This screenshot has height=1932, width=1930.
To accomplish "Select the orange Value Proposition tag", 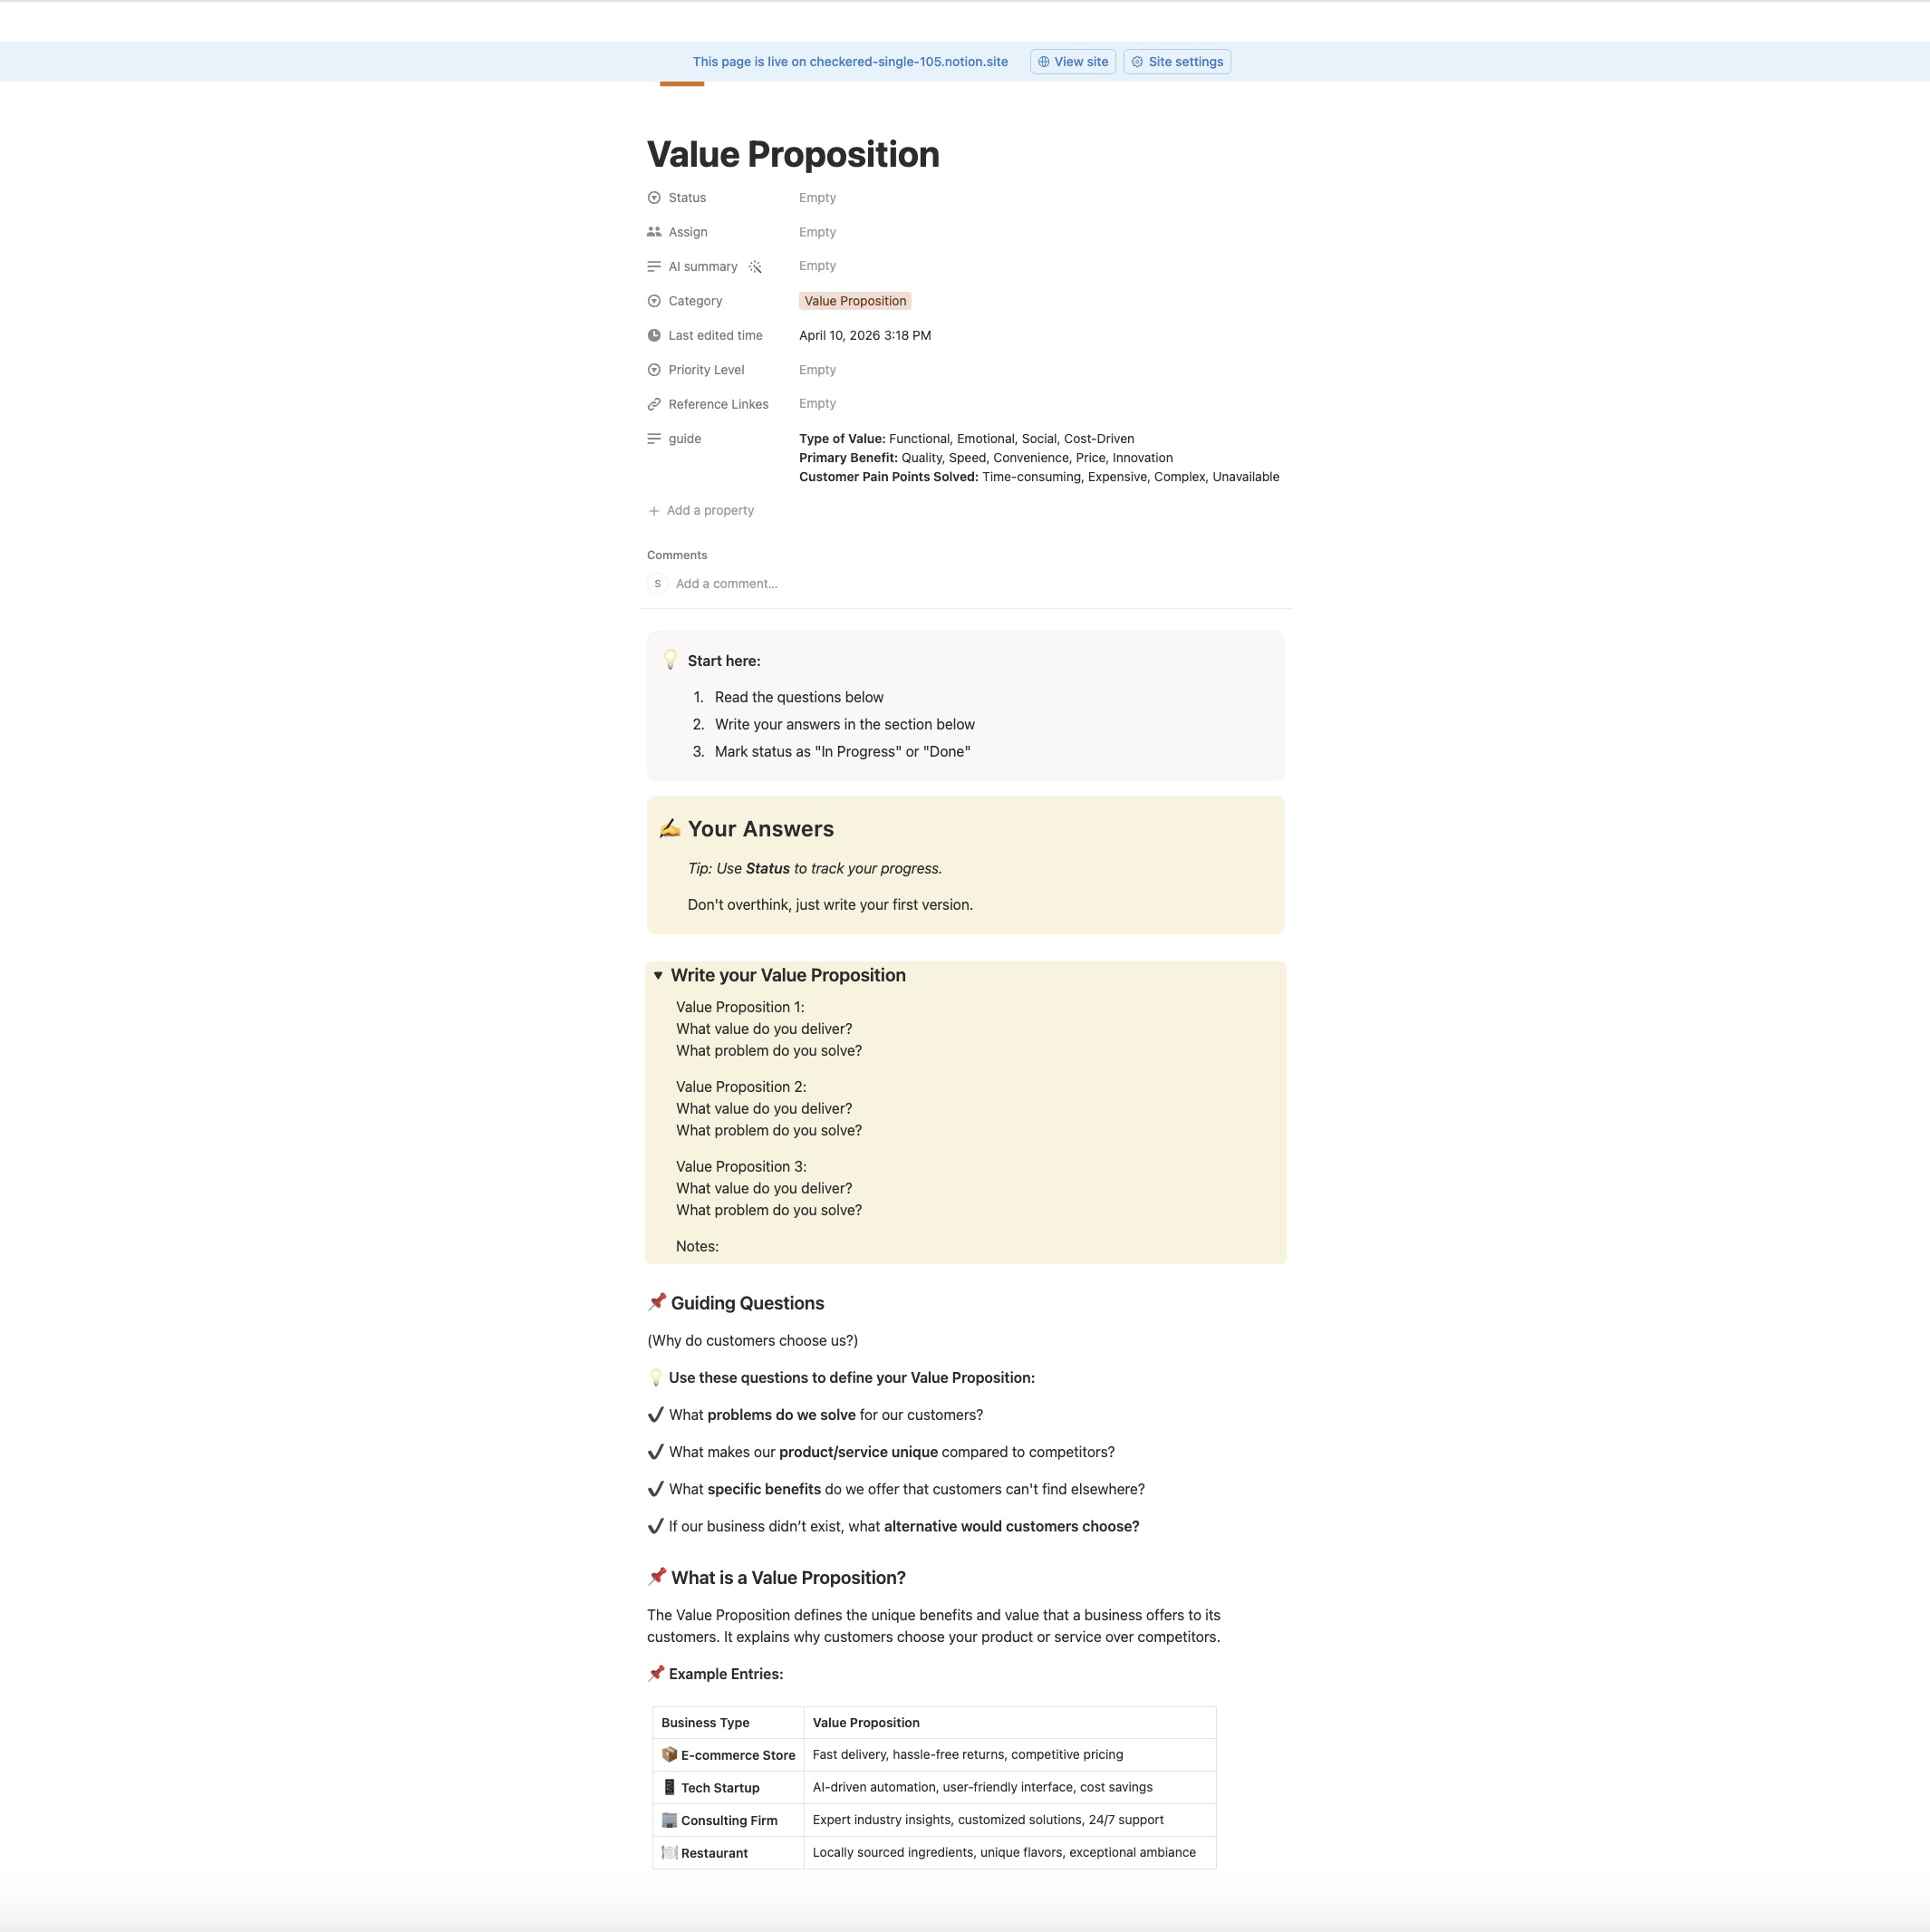I will (855, 300).
